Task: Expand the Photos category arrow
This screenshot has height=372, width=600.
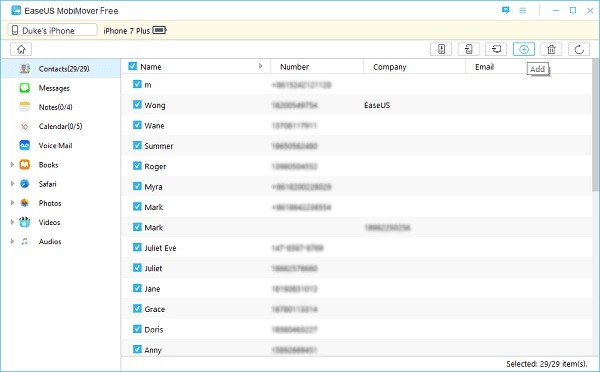Action: pos(12,203)
